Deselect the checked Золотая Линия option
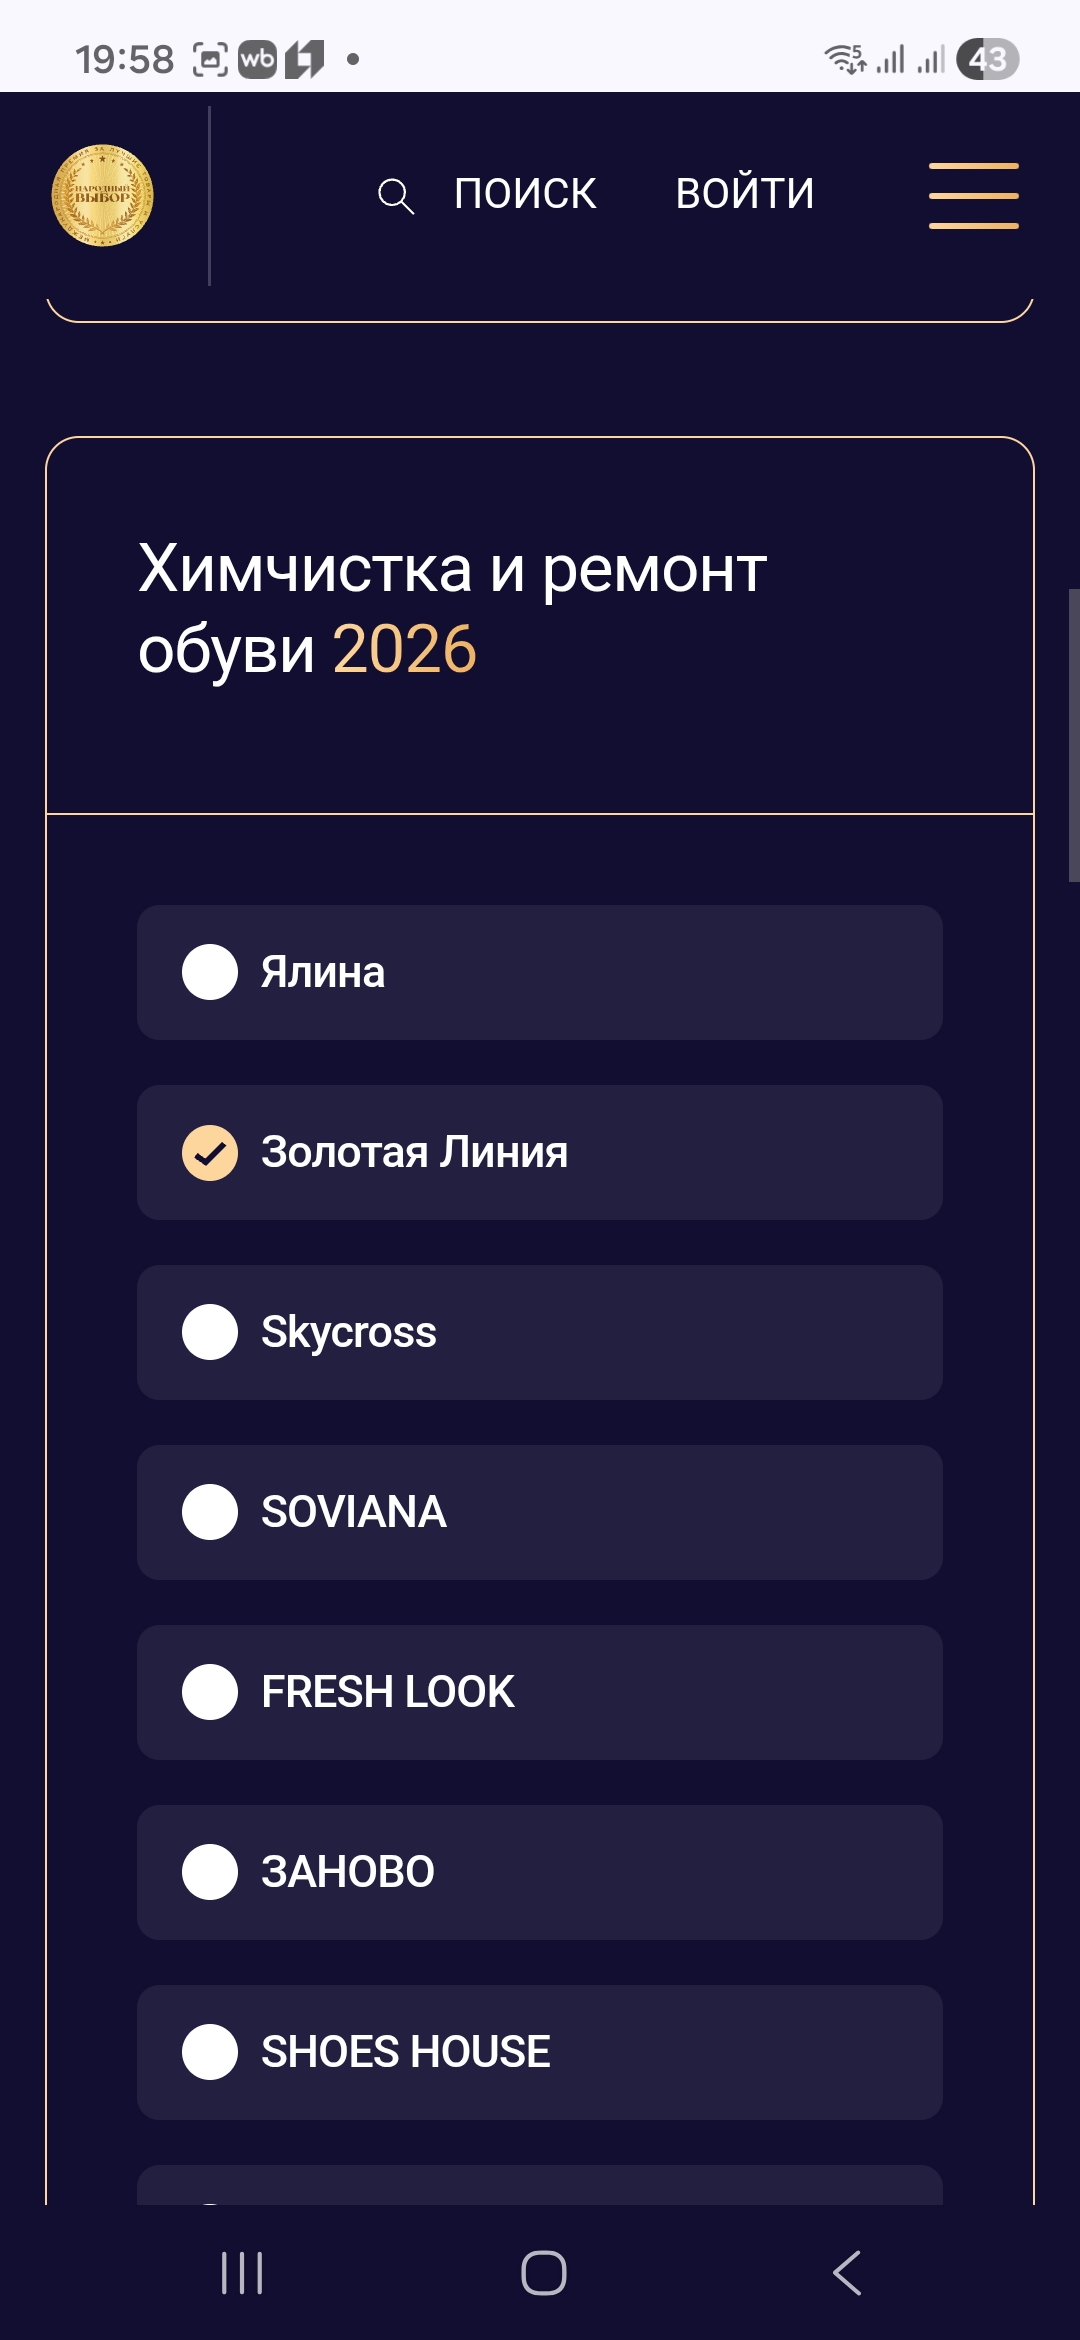 [210, 1152]
